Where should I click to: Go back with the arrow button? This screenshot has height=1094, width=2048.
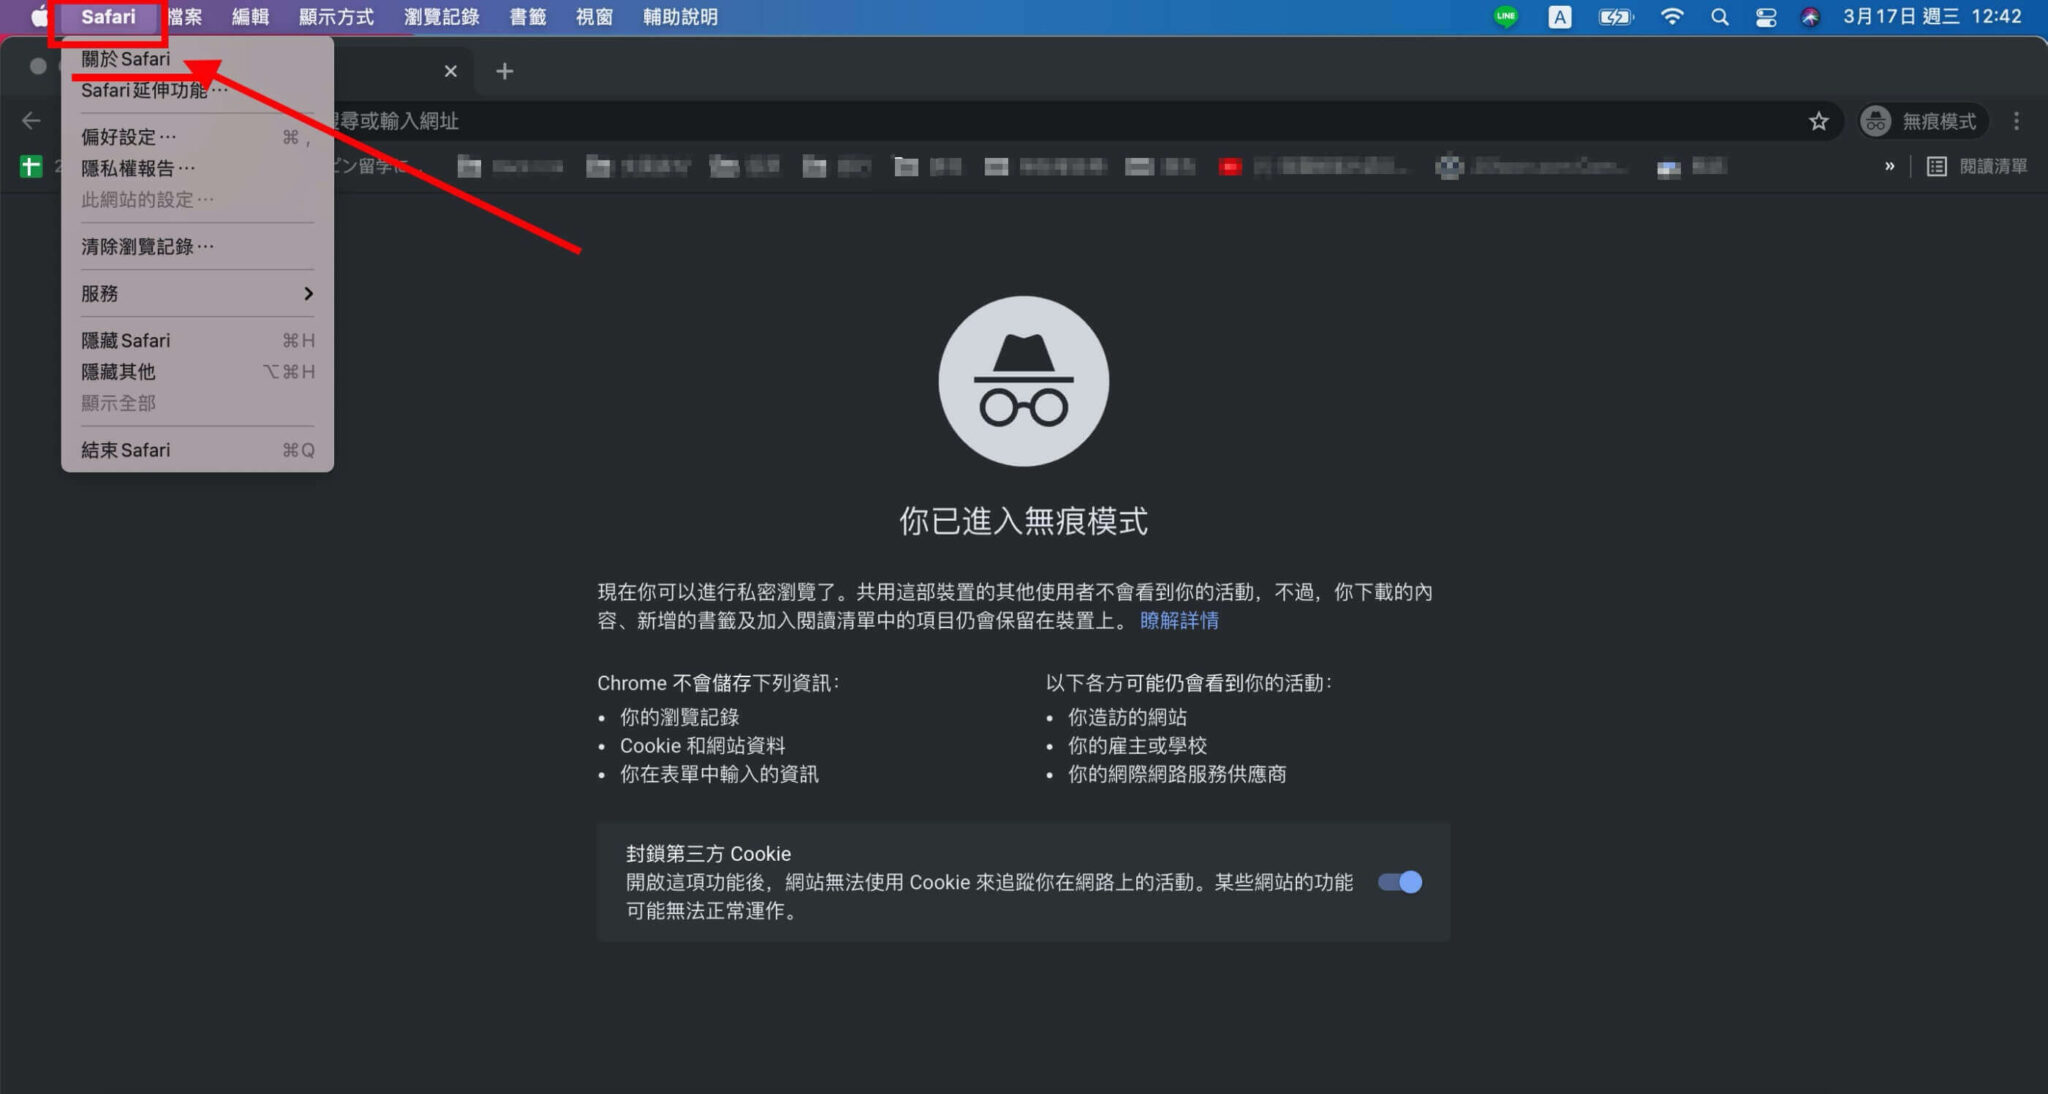31,121
